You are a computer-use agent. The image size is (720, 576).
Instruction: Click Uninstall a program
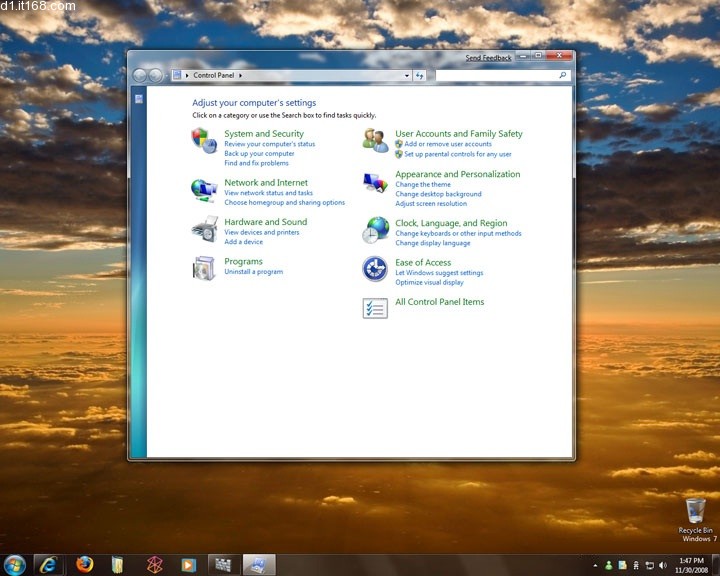(x=253, y=272)
